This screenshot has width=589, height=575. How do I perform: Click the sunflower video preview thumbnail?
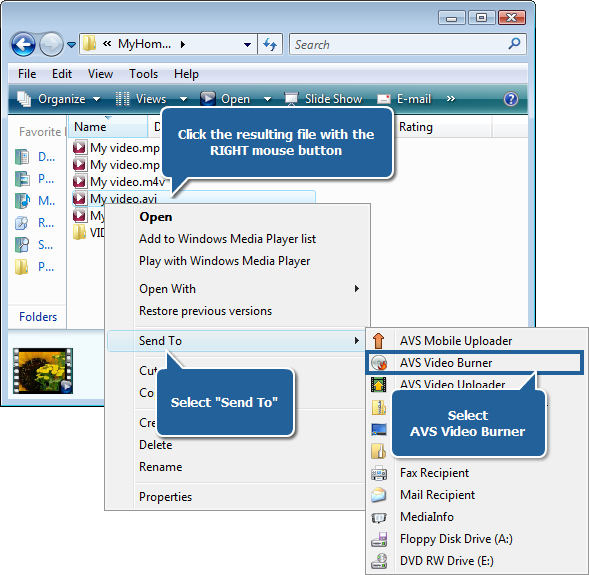pos(43,370)
